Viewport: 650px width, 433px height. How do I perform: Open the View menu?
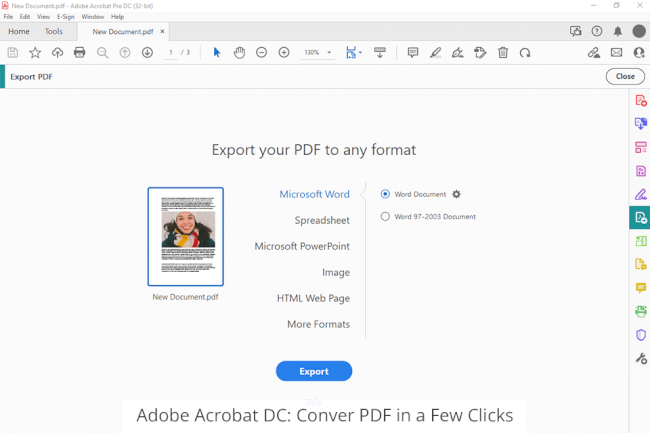click(x=44, y=17)
